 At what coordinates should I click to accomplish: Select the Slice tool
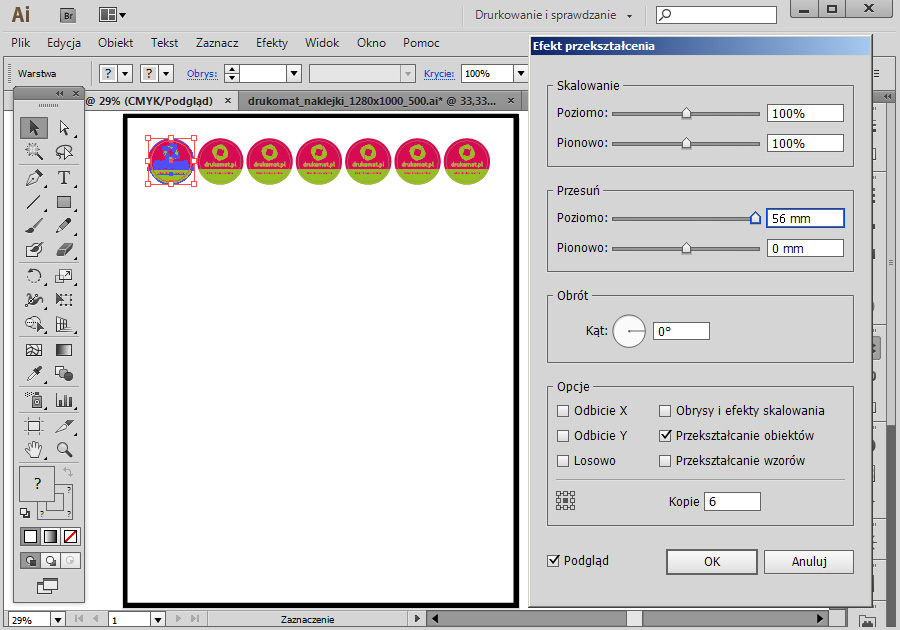click(x=64, y=426)
